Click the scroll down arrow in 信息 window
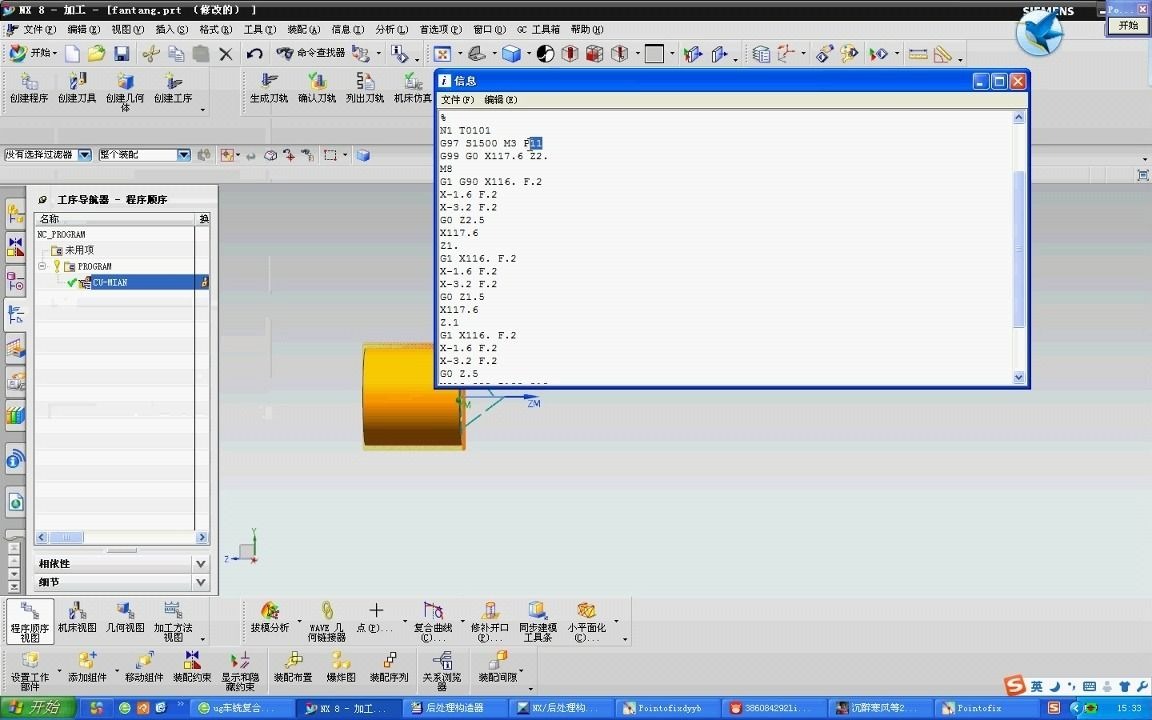Viewport: 1152px width, 720px height. point(1018,377)
